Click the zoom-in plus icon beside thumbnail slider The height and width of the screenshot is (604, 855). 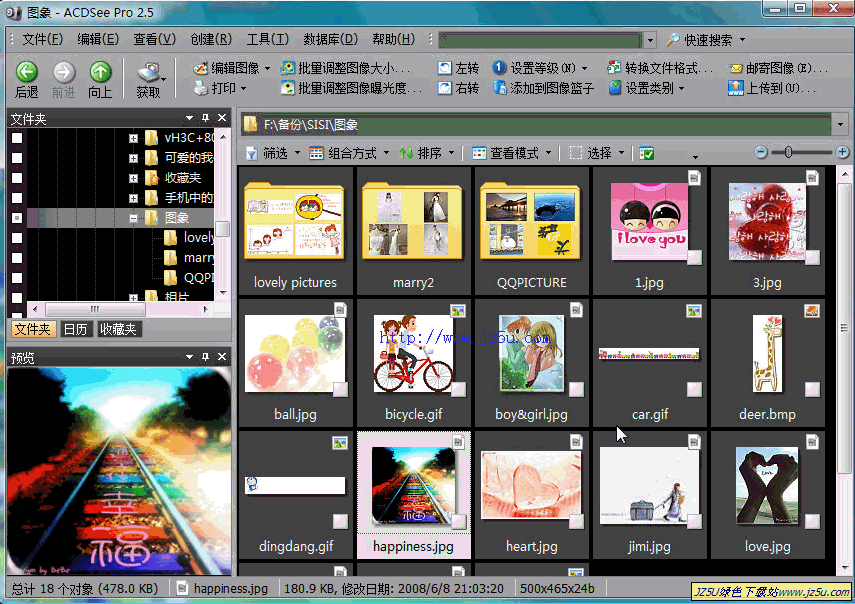tap(842, 152)
